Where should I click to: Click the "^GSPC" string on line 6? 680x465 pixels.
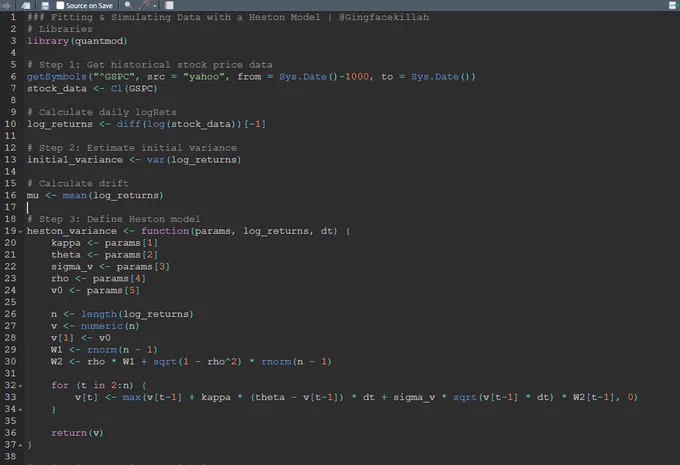tap(116, 77)
